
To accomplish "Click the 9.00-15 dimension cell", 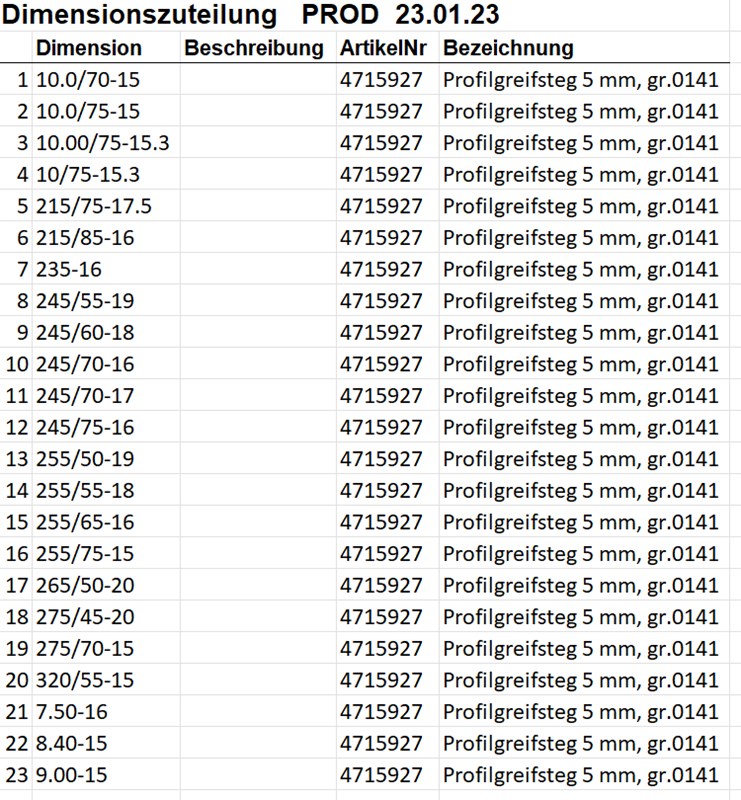I will [x=71, y=775].
